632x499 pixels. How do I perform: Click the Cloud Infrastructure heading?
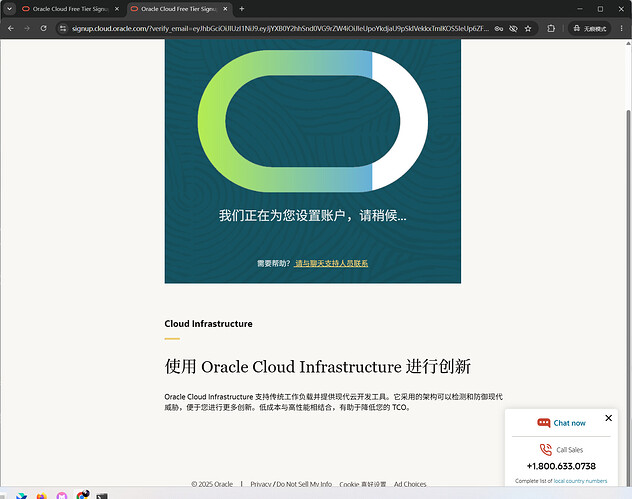tap(208, 324)
